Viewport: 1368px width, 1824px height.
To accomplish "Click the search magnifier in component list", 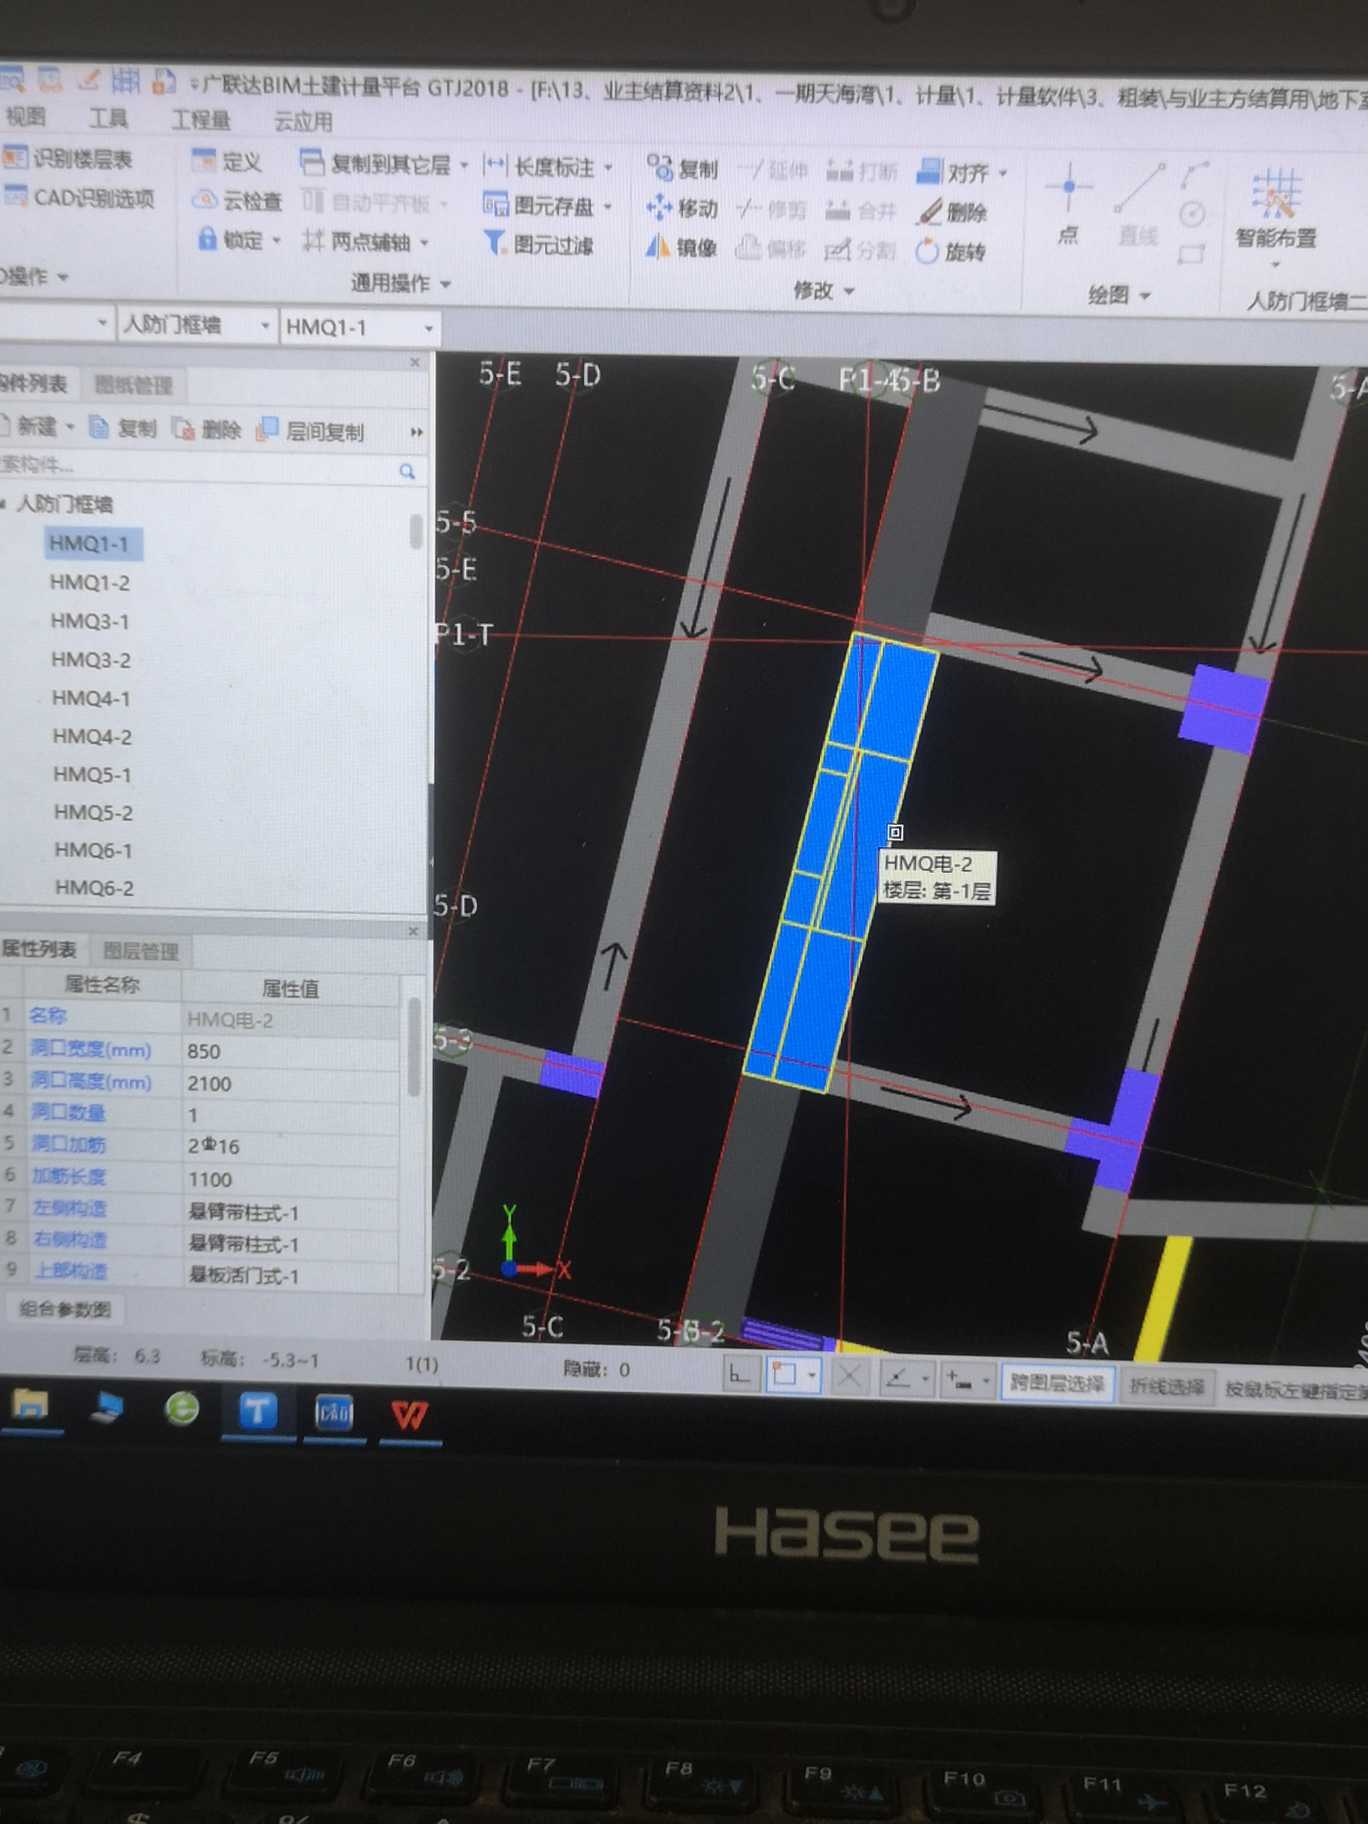I will pyautogui.click(x=407, y=471).
